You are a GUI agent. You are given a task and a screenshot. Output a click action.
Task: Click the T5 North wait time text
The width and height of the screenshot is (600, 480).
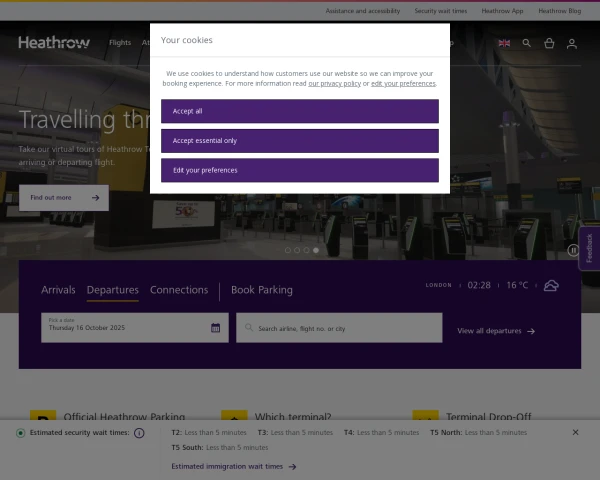tap(478, 433)
